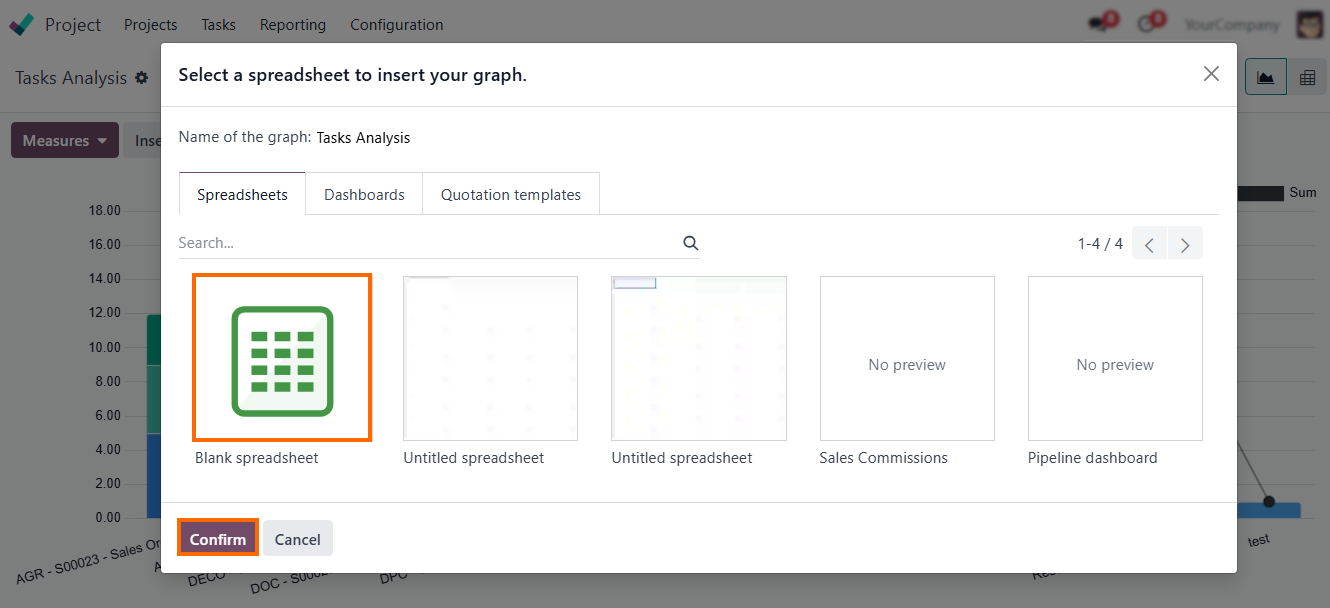Click the search magnifier icon
The image size is (1330, 608).
[x=690, y=243]
